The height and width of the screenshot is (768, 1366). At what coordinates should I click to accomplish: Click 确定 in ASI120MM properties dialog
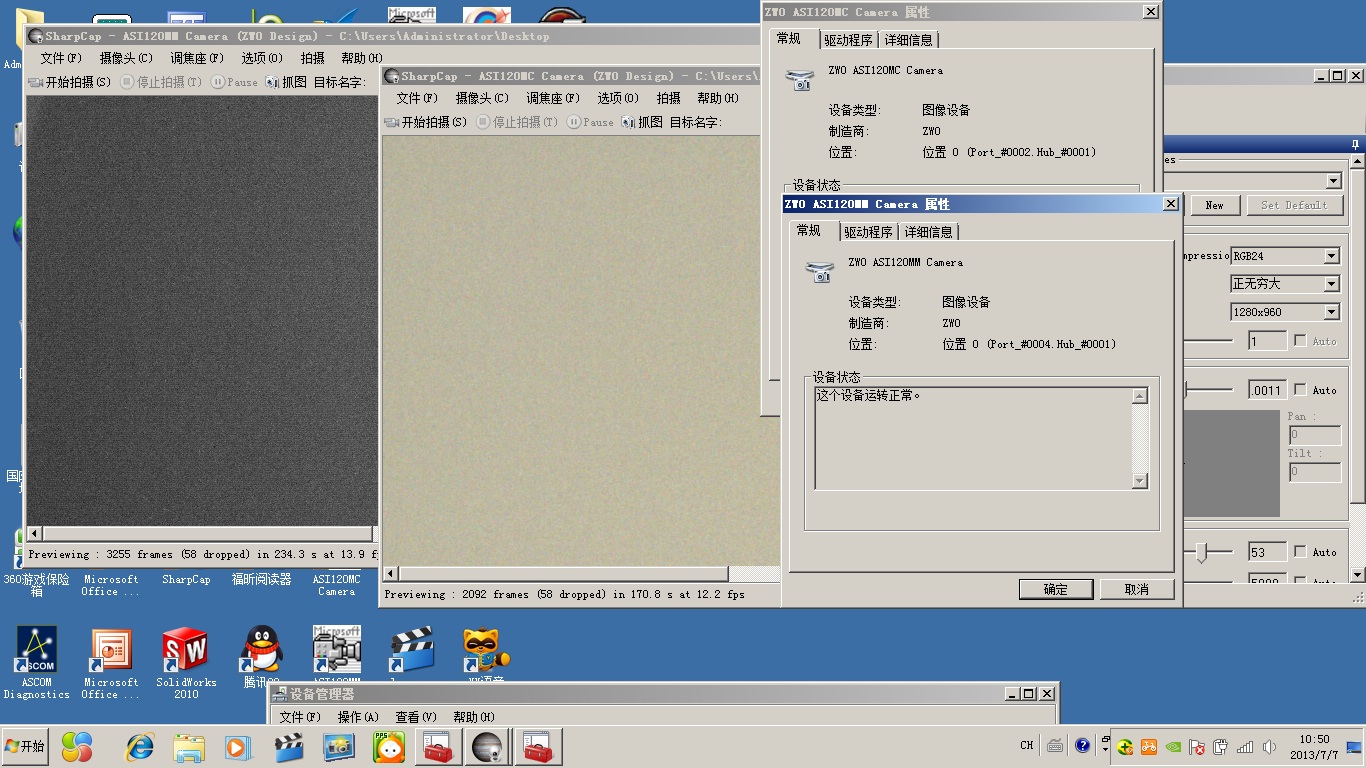pyautogui.click(x=1056, y=589)
